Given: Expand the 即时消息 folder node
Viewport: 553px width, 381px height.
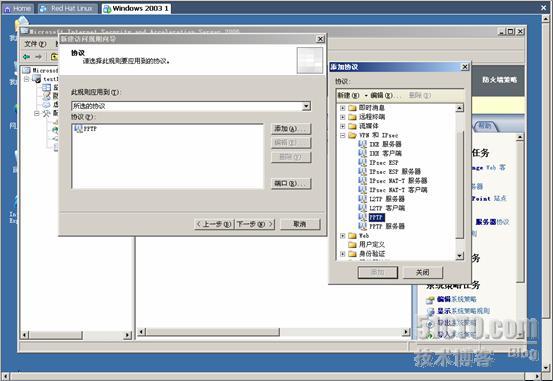Looking at the screenshot, I should pos(342,108).
